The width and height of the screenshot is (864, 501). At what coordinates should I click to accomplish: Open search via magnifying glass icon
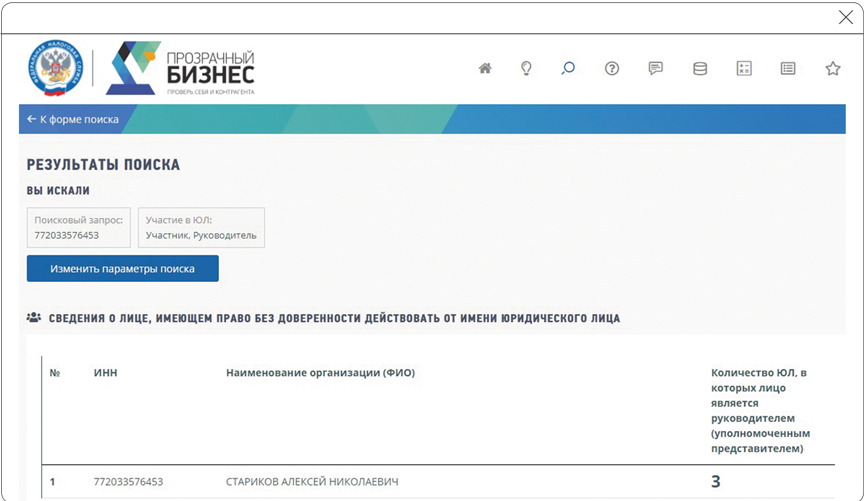pyautogui.click(x=568, y=69)
